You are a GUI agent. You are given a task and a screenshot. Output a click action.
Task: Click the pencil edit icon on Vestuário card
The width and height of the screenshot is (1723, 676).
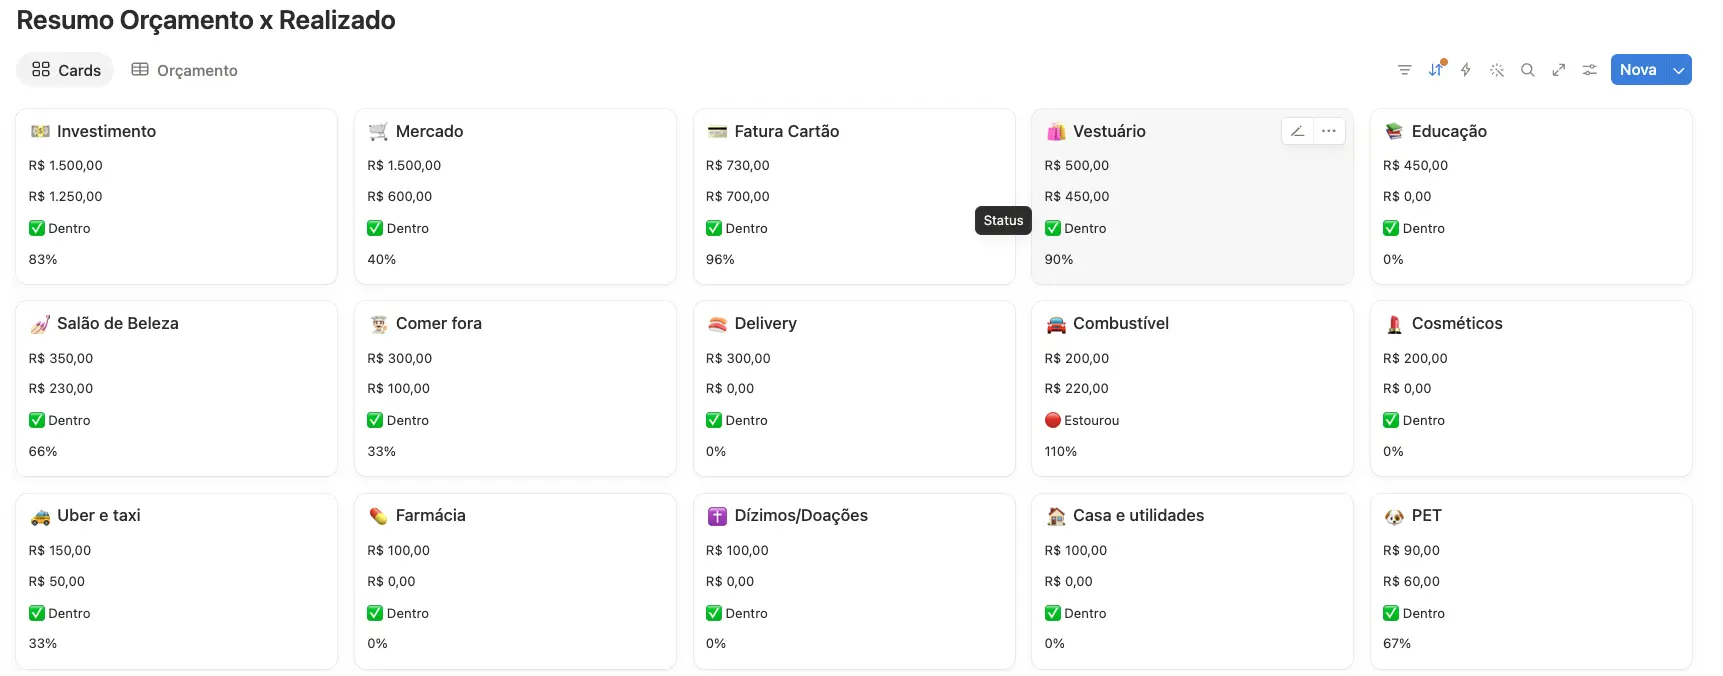[x=1297, y=131]
